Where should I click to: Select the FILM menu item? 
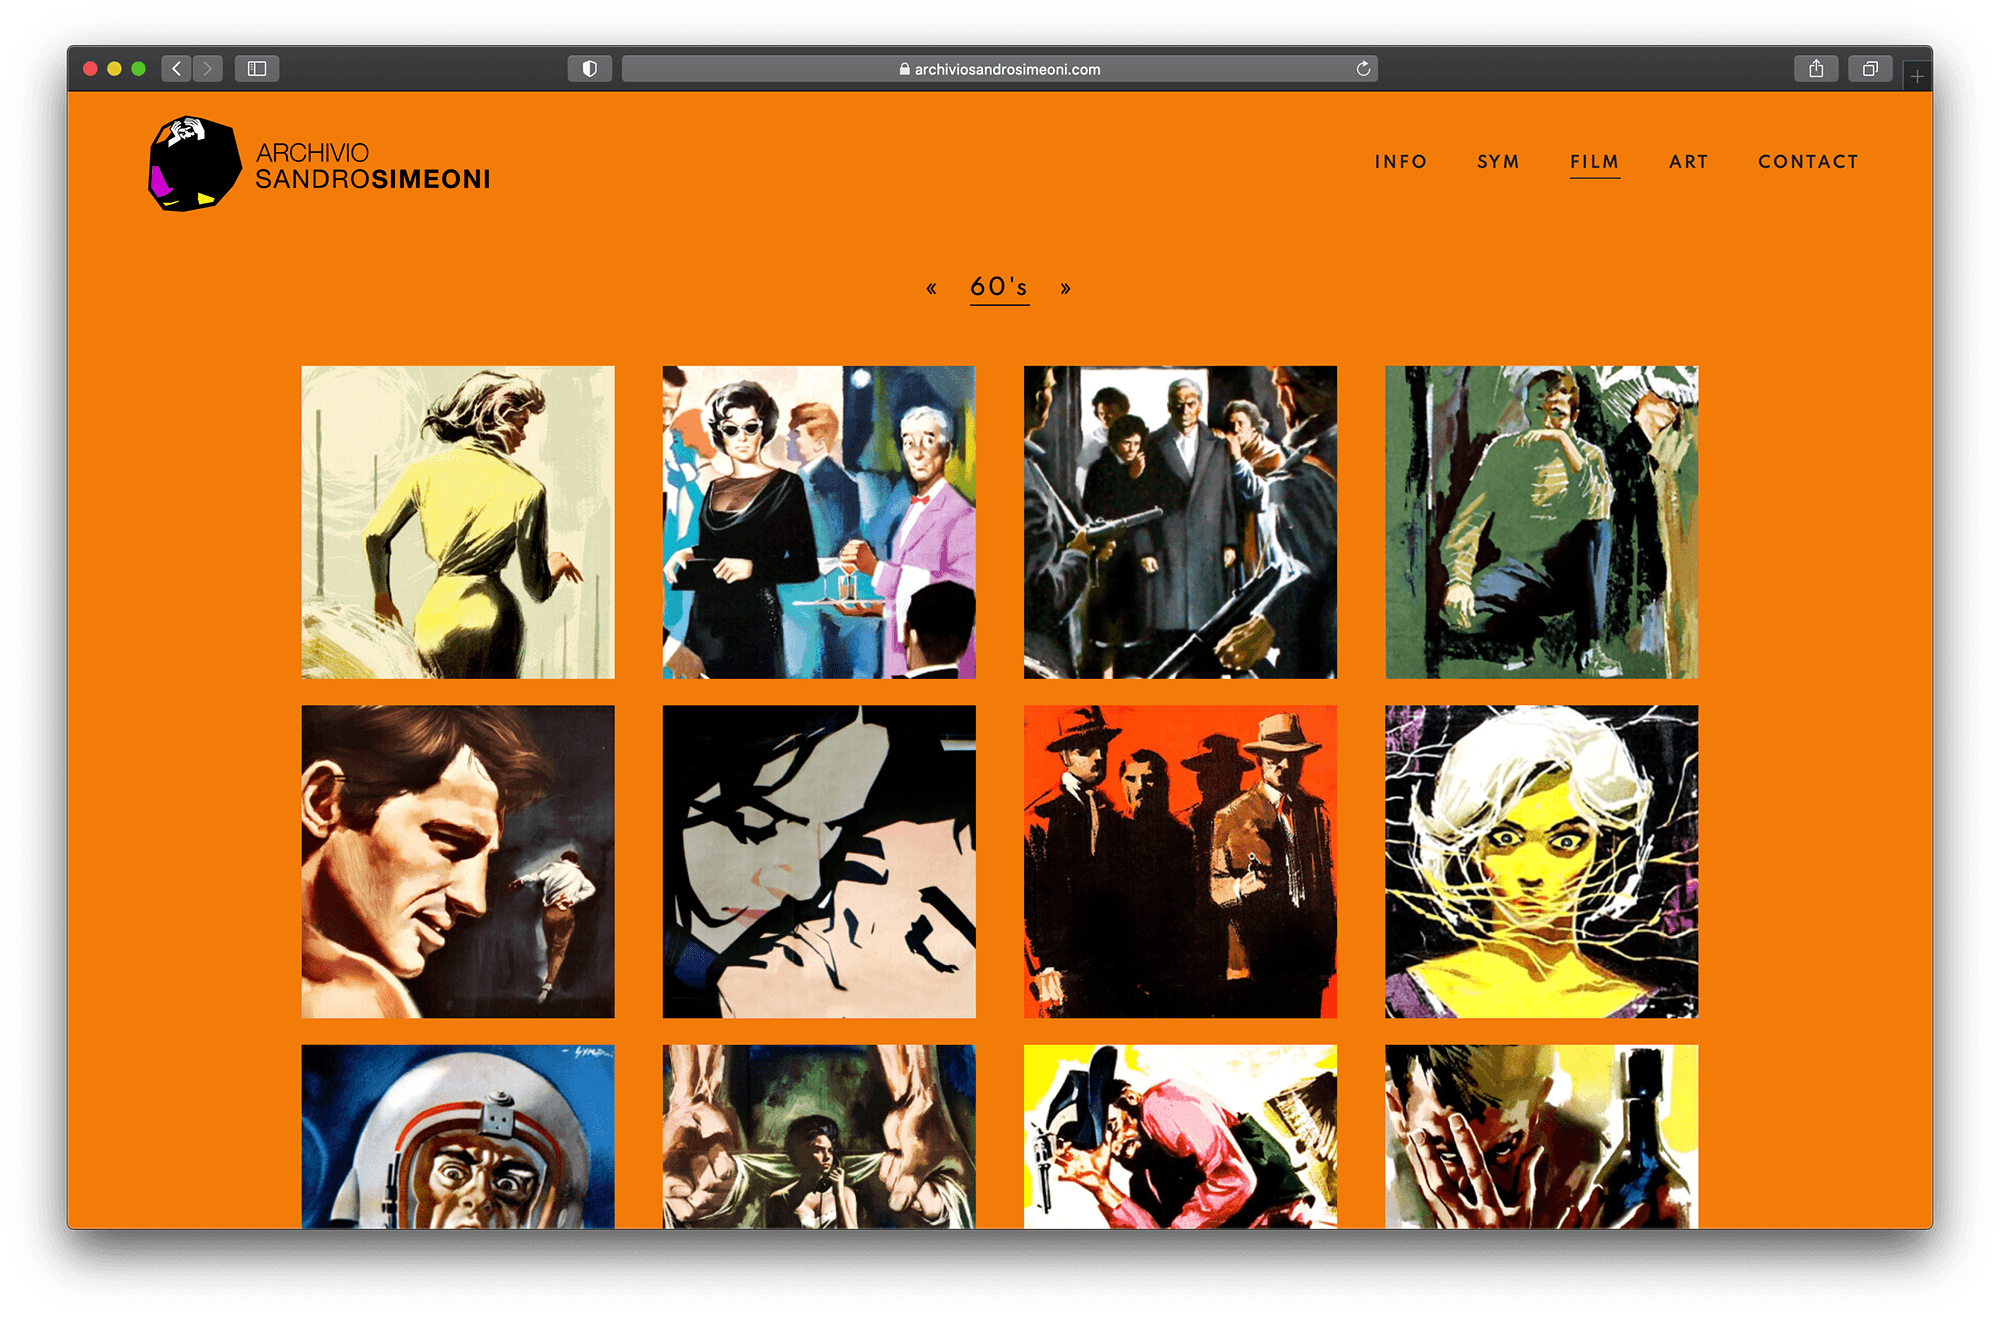pyautogui.click(x=1595, y=162)
